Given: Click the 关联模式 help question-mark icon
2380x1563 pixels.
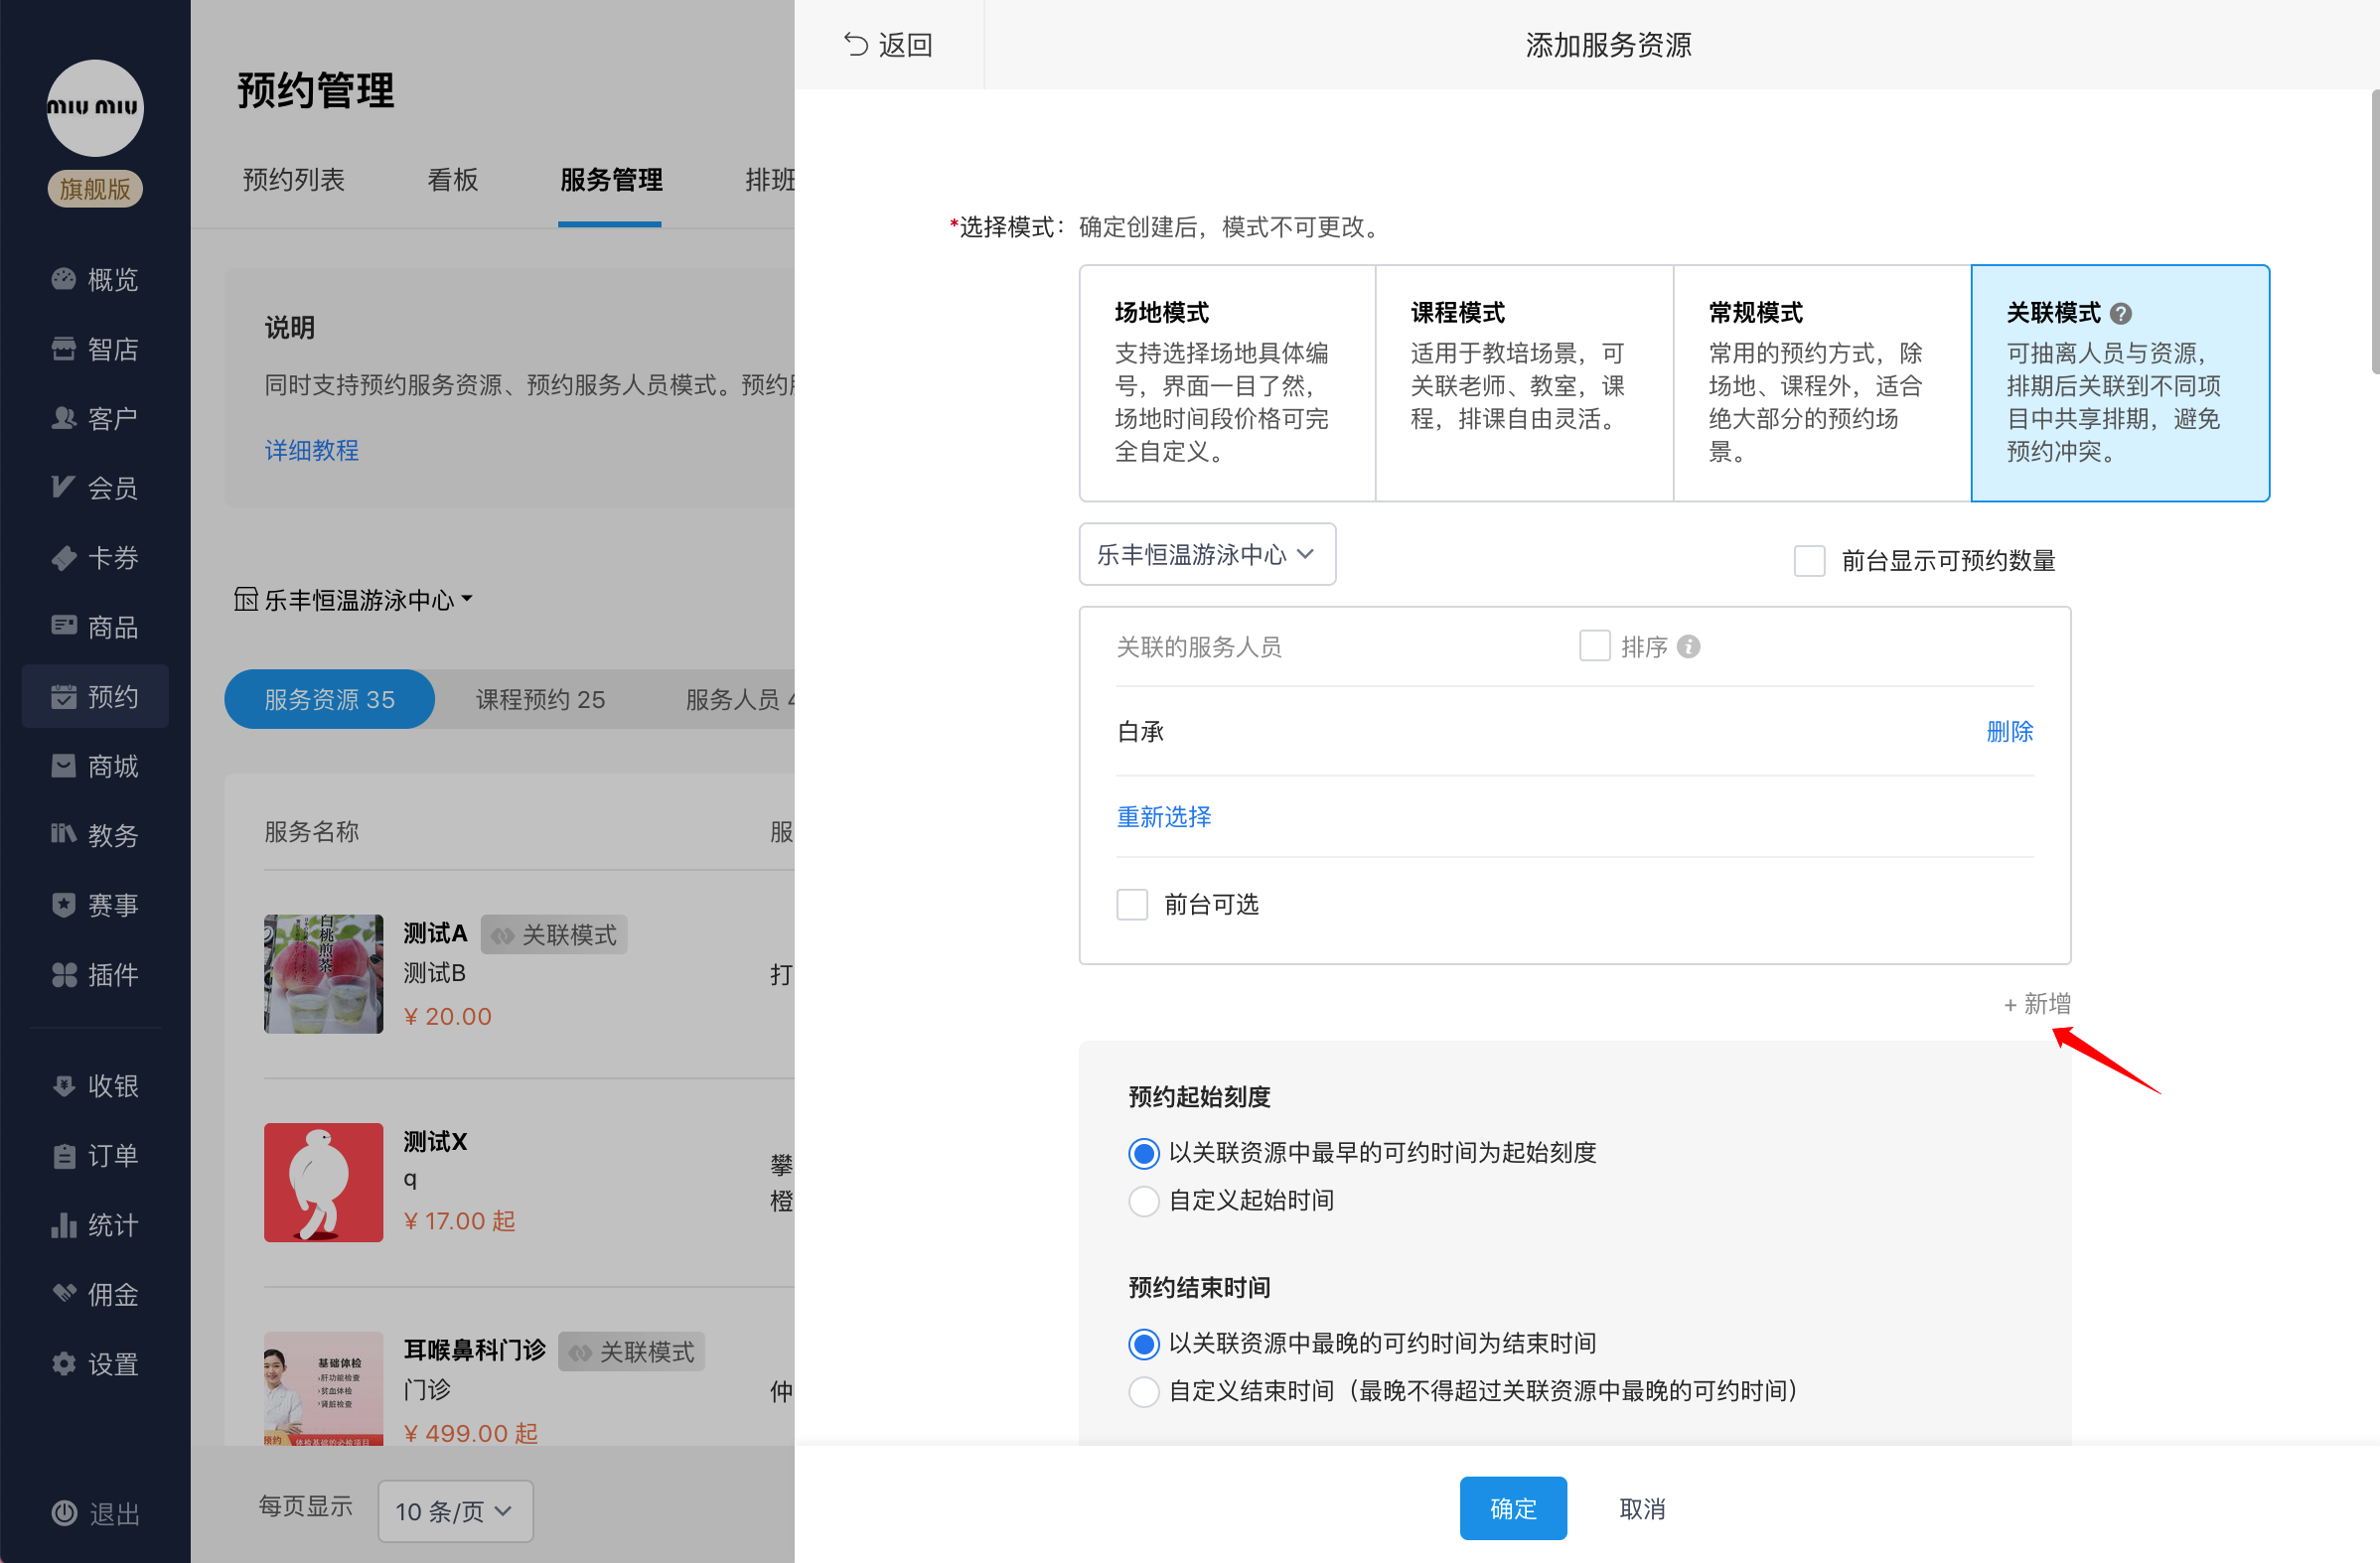Looking at the screenshot, I should tap(2120, 314).
